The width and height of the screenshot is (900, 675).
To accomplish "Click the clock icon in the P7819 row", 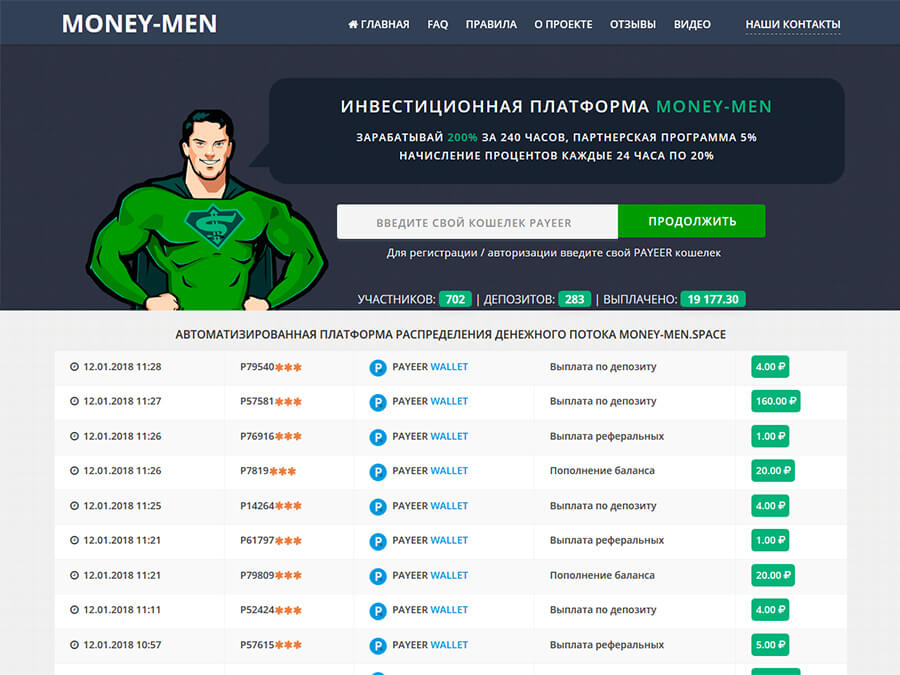I will coord(75,471).
